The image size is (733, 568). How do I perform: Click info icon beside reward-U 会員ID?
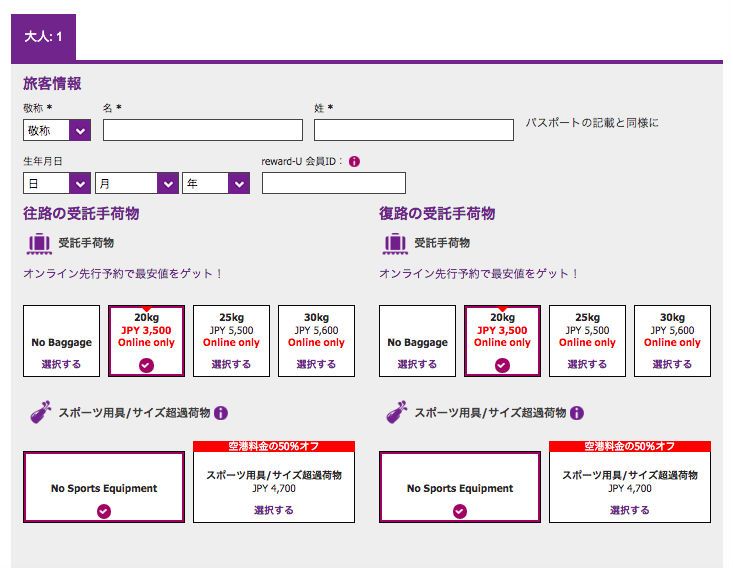point(355,161)
